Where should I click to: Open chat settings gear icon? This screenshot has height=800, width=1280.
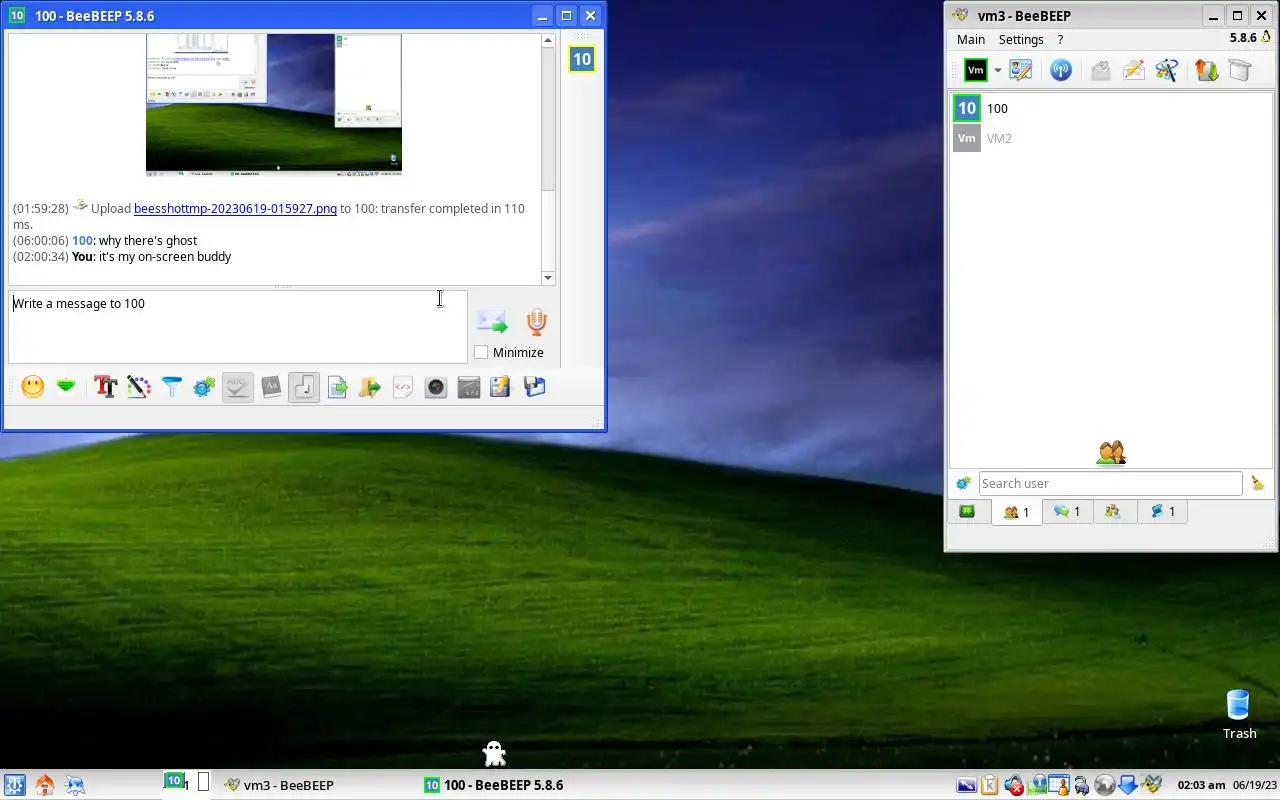(204, 387)
